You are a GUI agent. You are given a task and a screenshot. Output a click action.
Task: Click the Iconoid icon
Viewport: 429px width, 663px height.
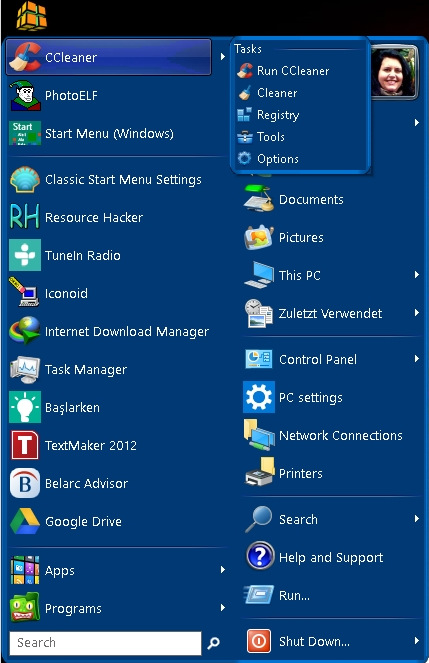pyautogui.click(x=25, y=293)
